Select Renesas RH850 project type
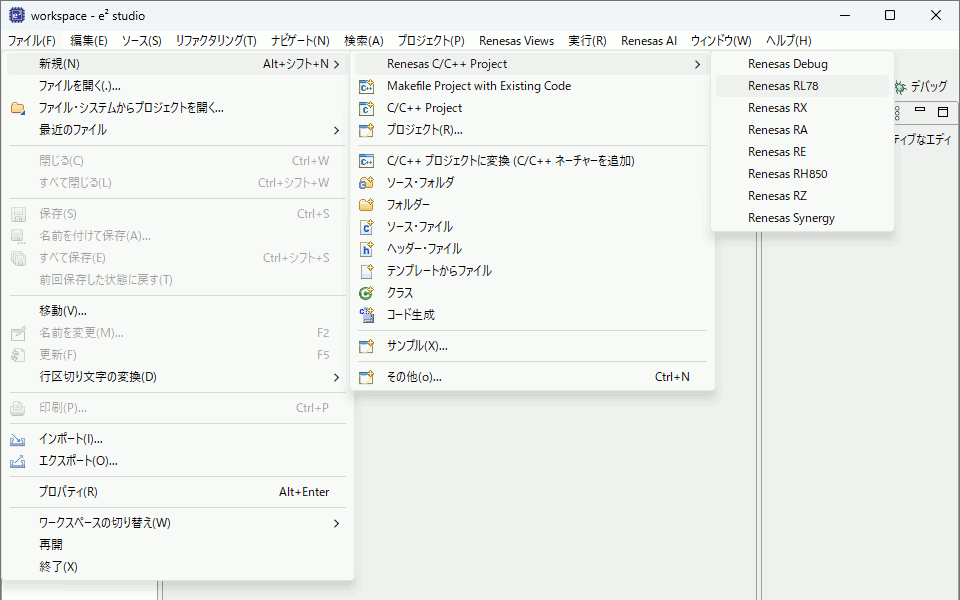 [802, 174]
